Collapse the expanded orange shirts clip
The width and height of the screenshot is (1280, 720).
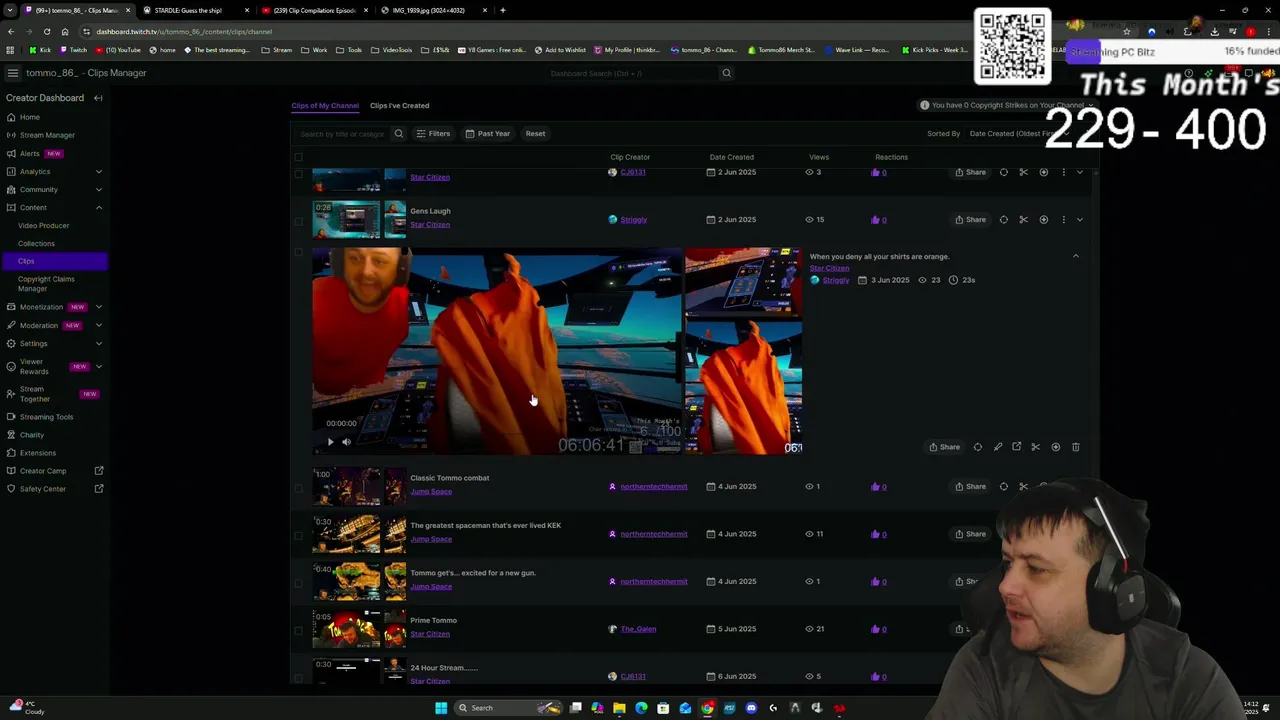1076,256
